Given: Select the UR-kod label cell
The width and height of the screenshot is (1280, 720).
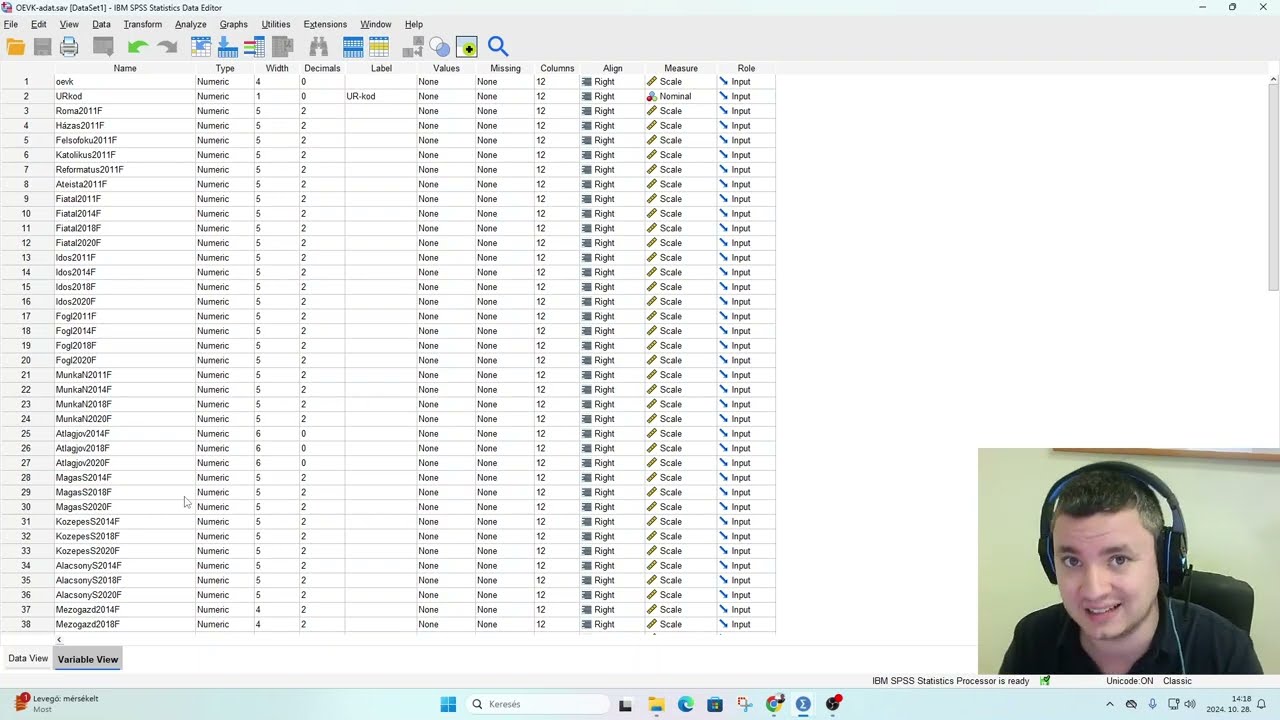Looking at the screenshot, I should pos(381,96).
